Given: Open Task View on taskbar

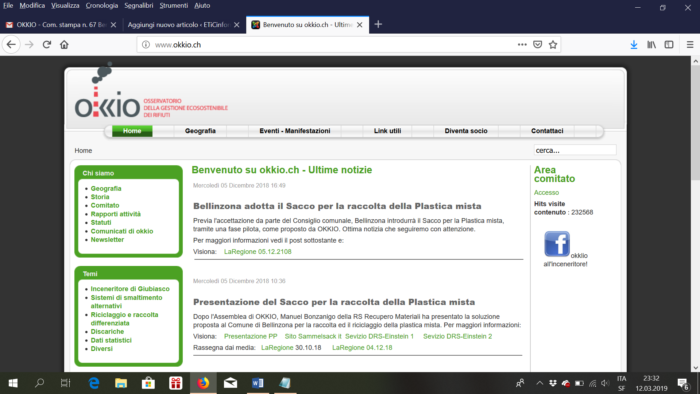Looking at the screenshot, I should pyautogui.click(x=66, y=383).
